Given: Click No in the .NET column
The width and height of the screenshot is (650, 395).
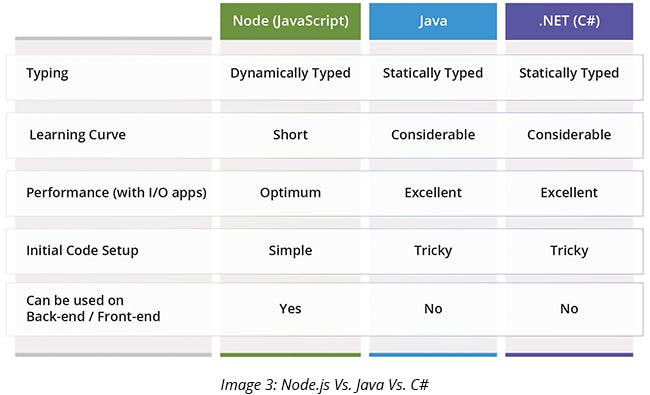Looking at the screenshot, I should 569,309.
